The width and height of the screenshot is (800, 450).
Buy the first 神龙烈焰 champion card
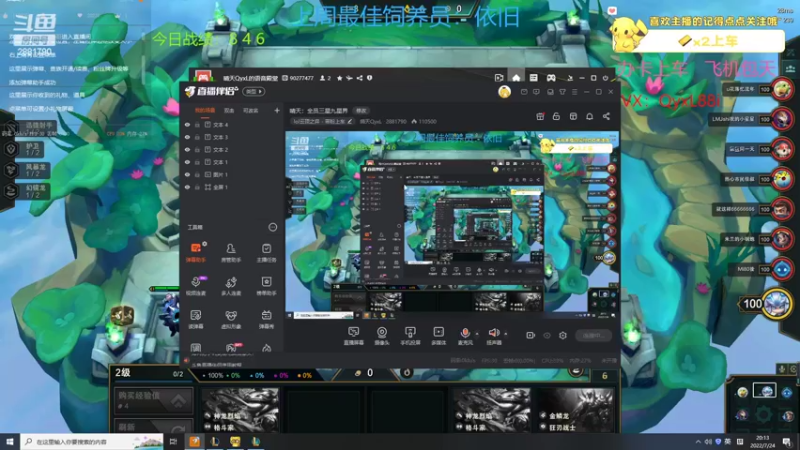tap(240, 410)
